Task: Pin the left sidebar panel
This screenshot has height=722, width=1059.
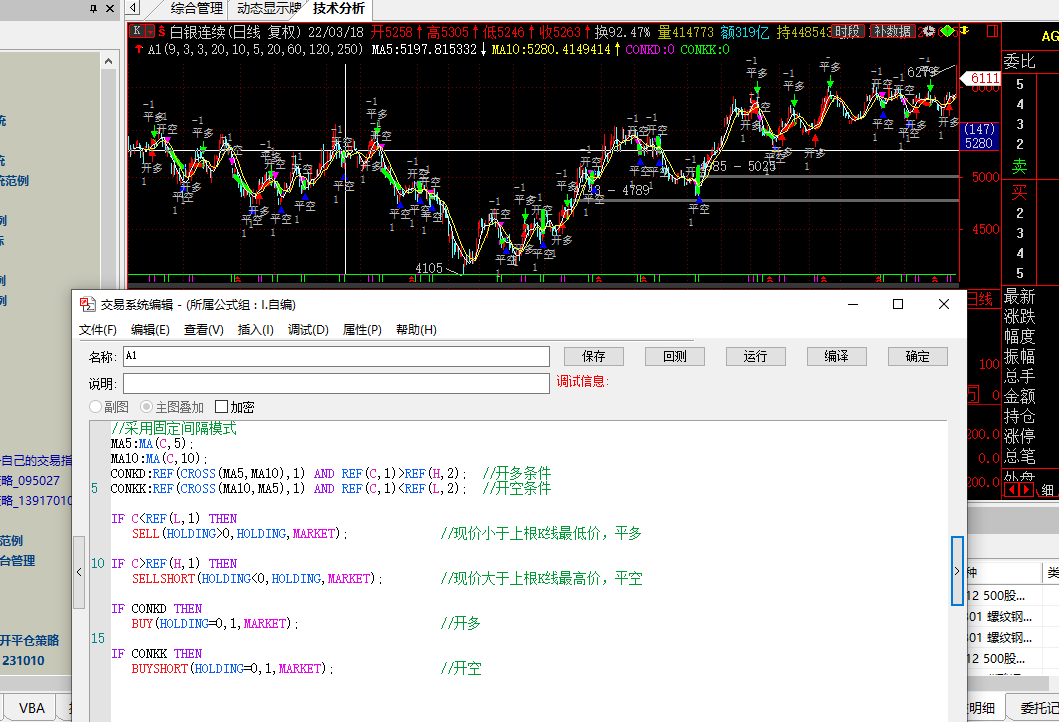Action: [93, 9]
